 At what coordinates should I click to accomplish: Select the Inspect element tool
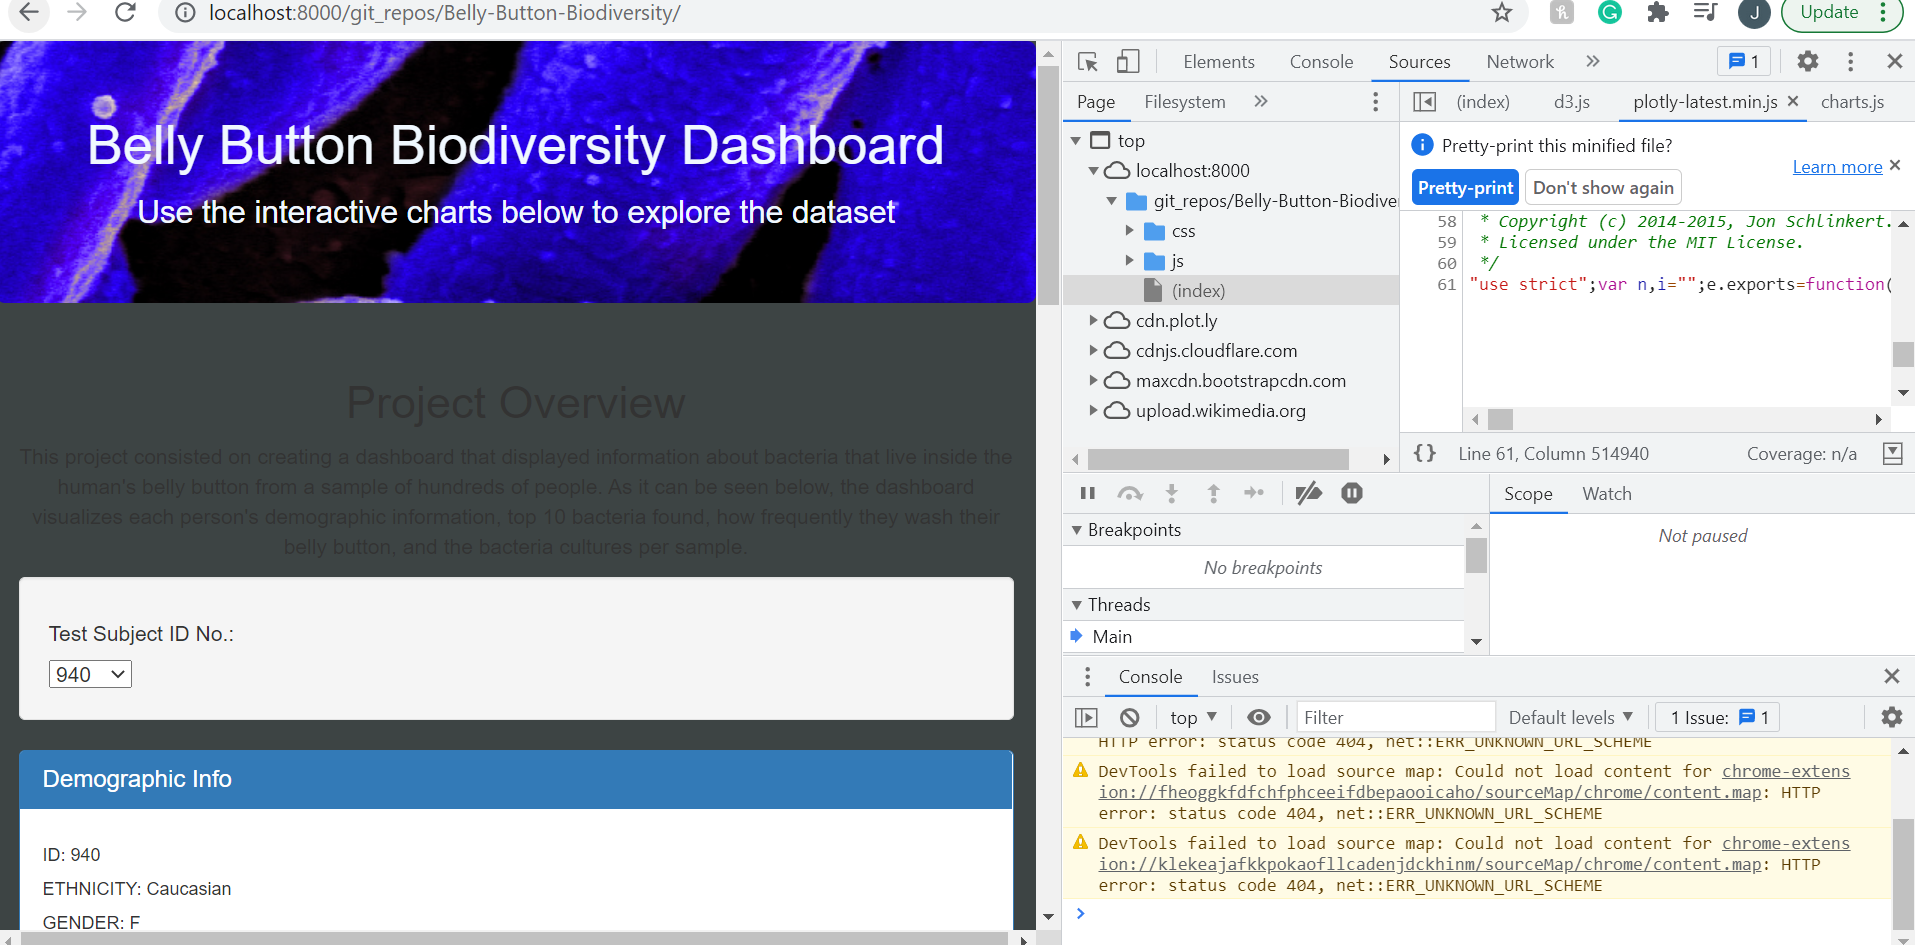click(x=1087, y=61)
